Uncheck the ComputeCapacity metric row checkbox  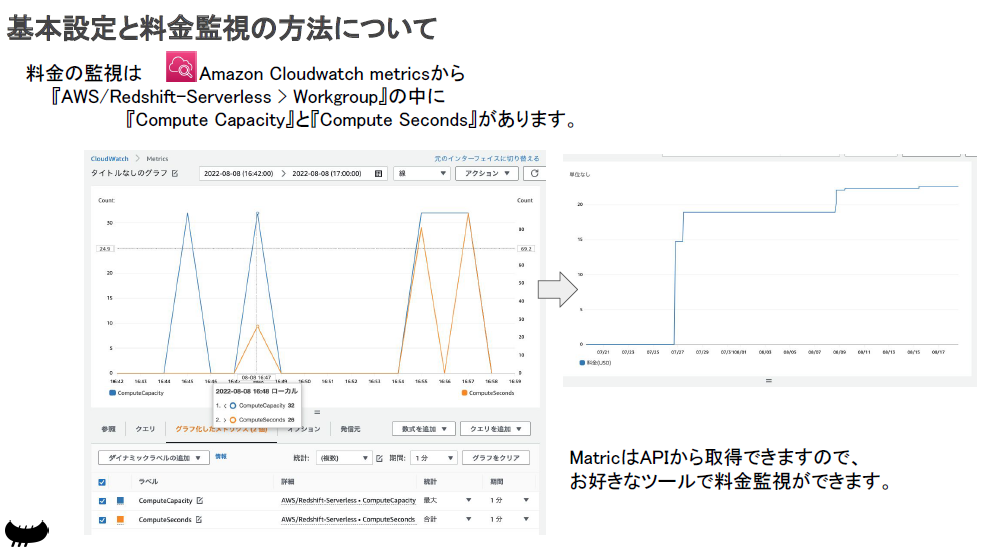click(x=102, y=501)
